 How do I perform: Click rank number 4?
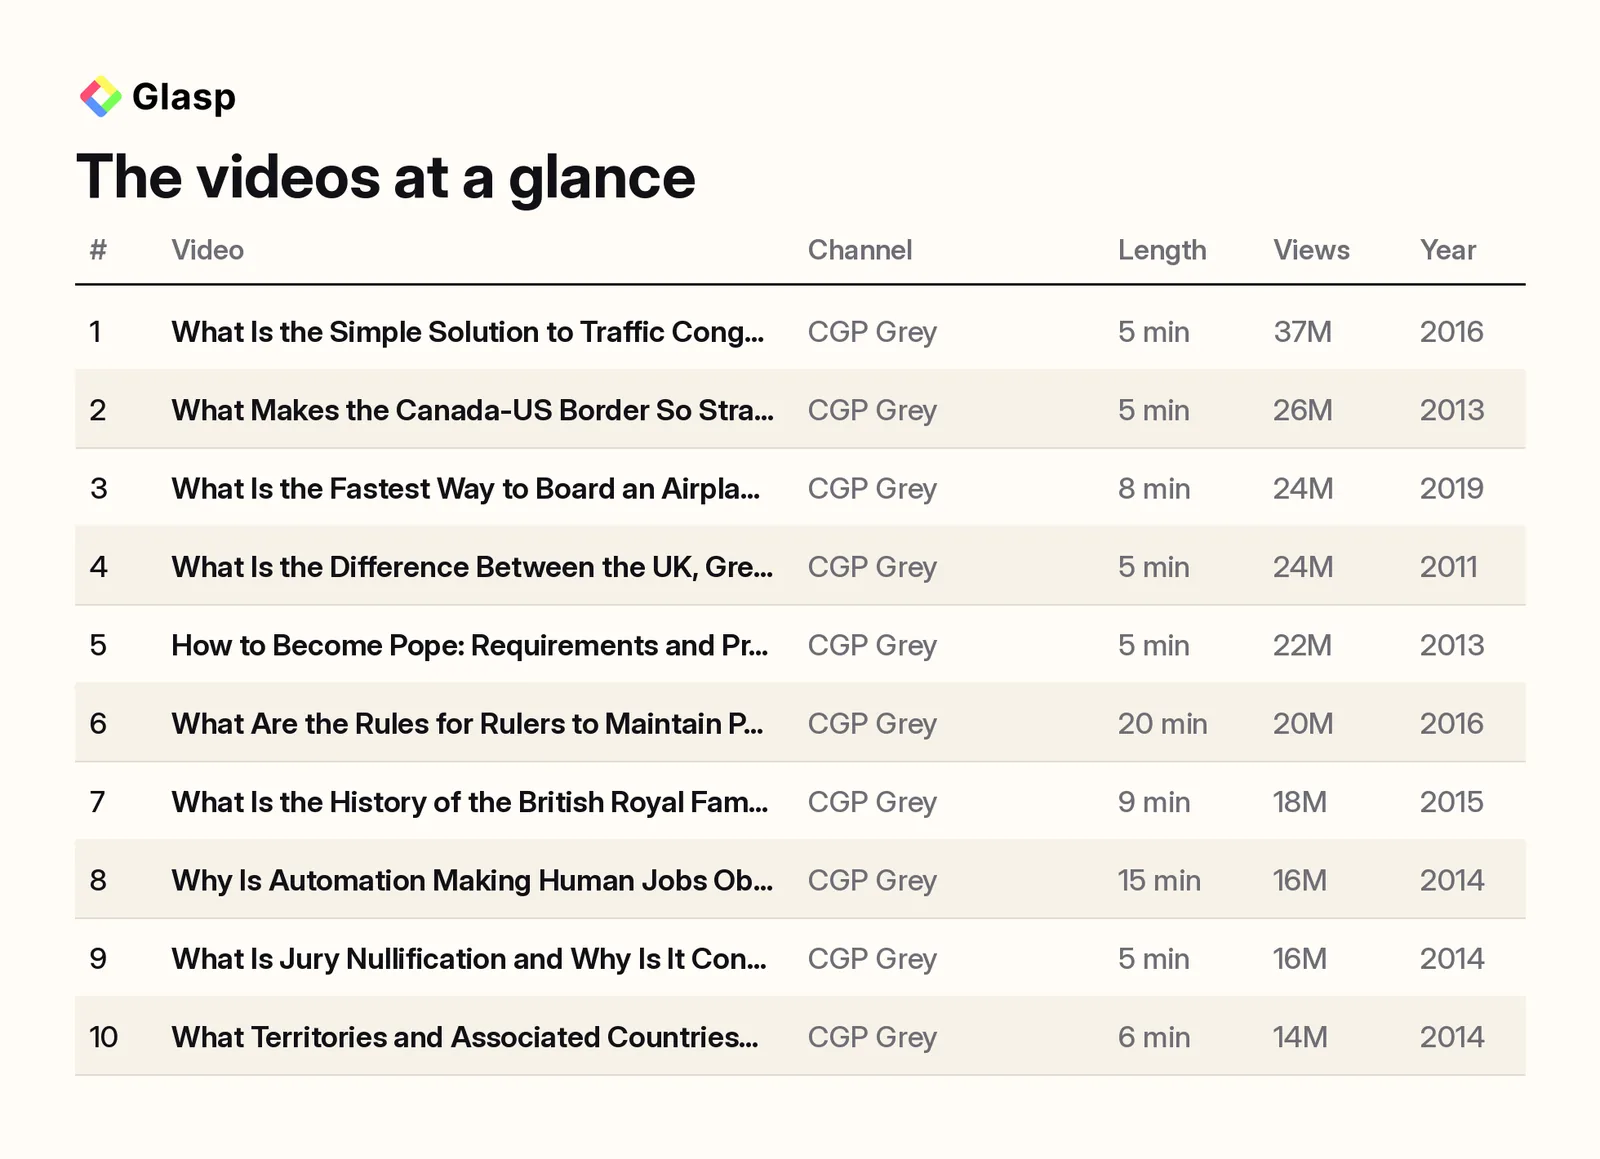tap(98, 567)
